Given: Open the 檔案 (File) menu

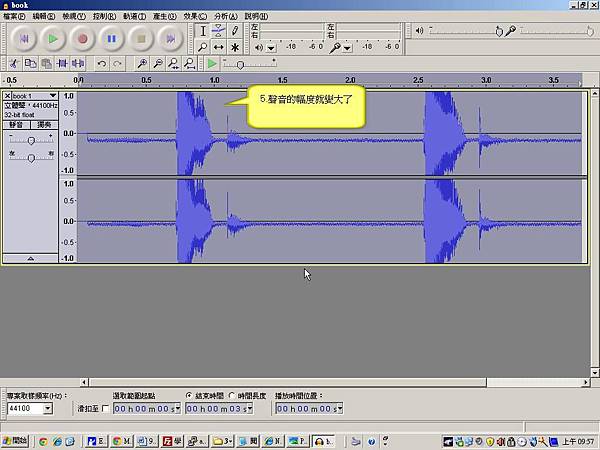Looking at the screenshot, I should [x=16, y=17].
